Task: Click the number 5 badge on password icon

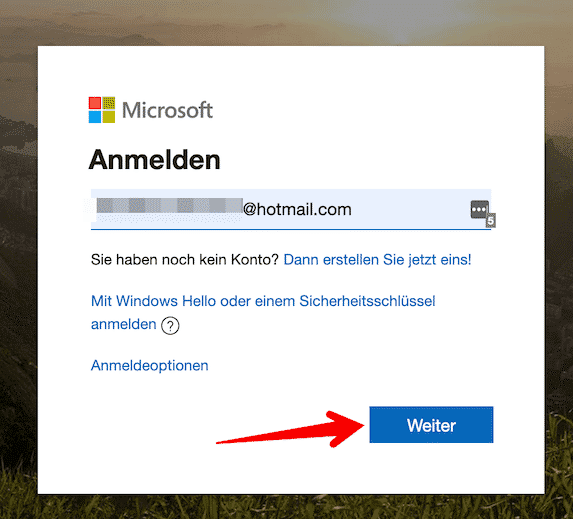Action: pos(490,221)
